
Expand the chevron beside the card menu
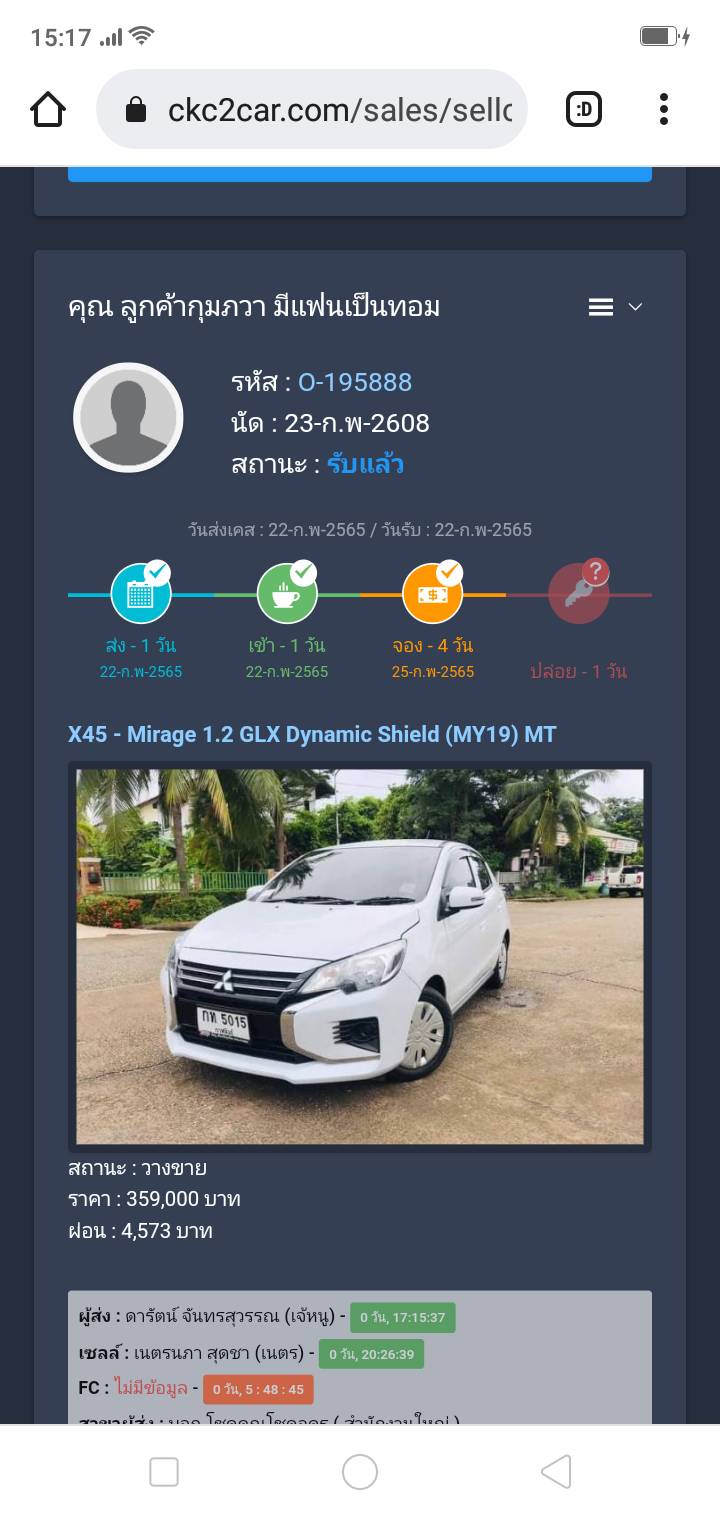pos(635,307)
